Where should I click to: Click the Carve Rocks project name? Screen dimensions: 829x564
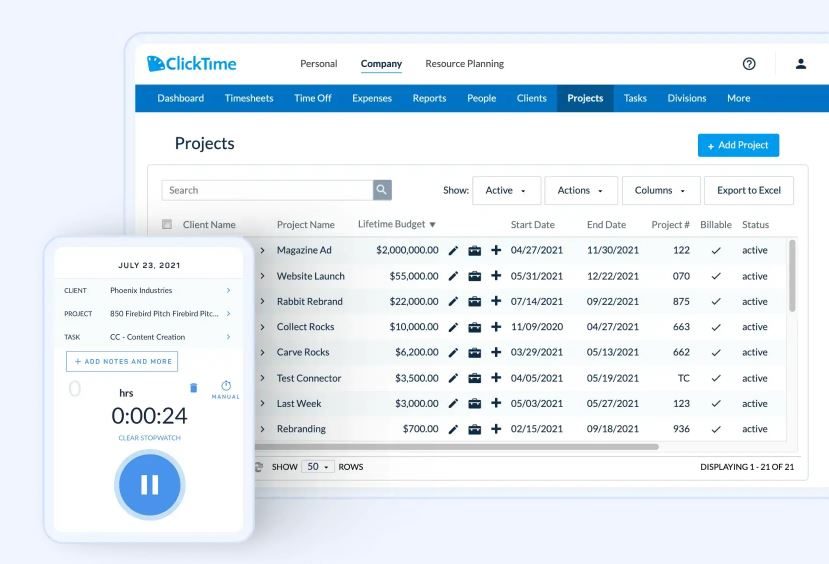(303, 352)
